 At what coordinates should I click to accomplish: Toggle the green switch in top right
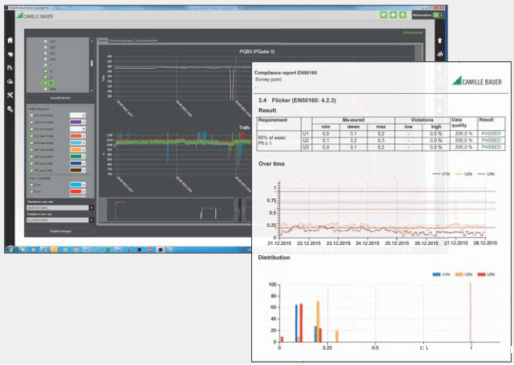pyautogui.click(x=438, y=15)
